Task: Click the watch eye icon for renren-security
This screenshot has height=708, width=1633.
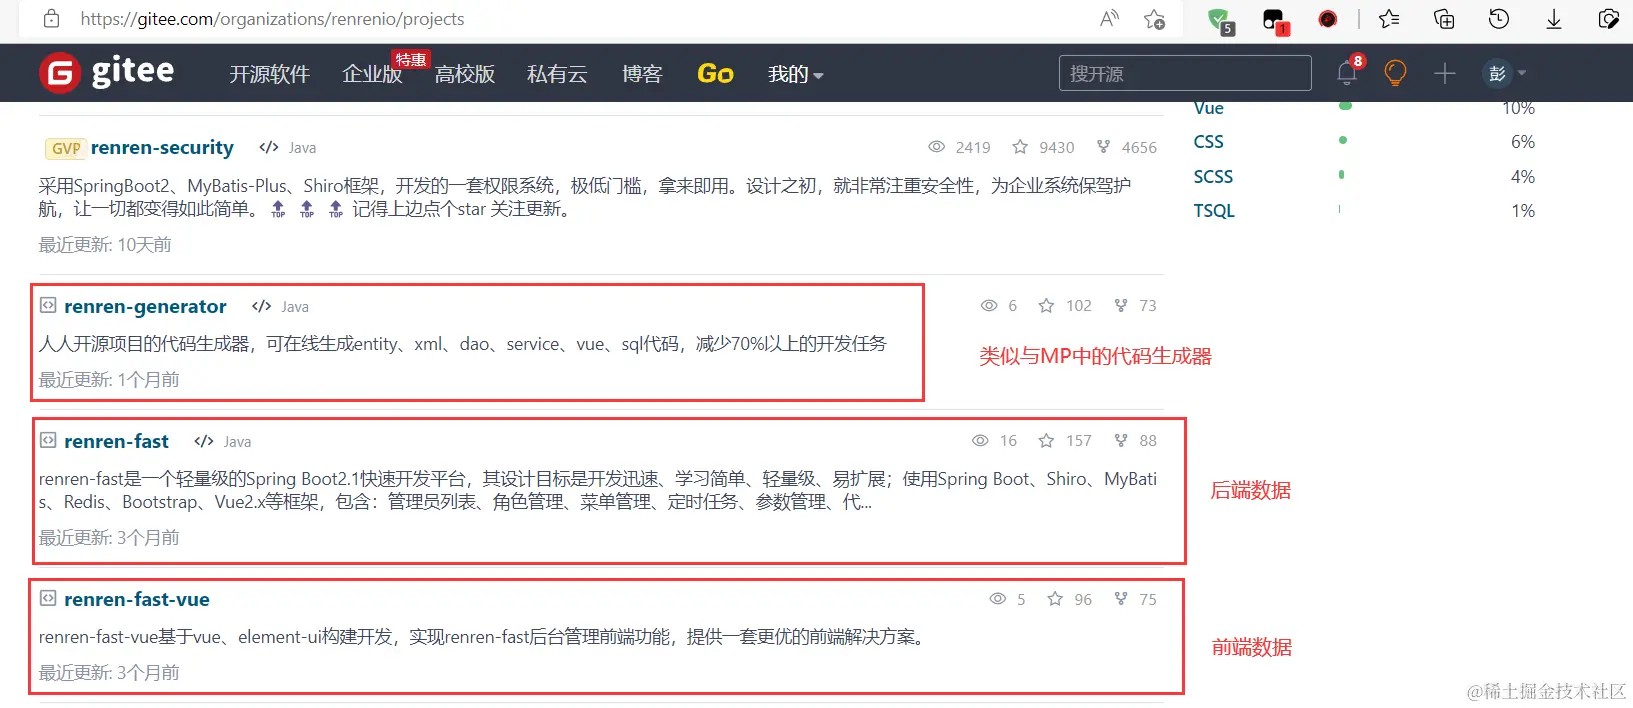Action: pos(936,147)
